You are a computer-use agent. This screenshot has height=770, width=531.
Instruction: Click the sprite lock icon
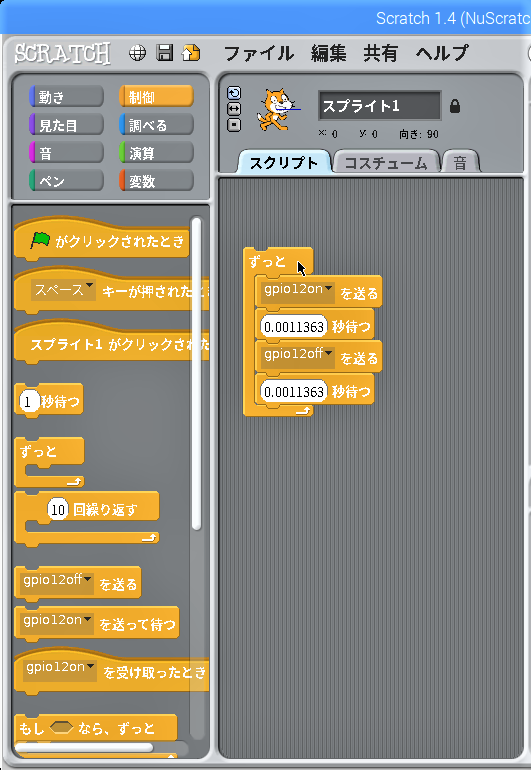coord(455,106)
